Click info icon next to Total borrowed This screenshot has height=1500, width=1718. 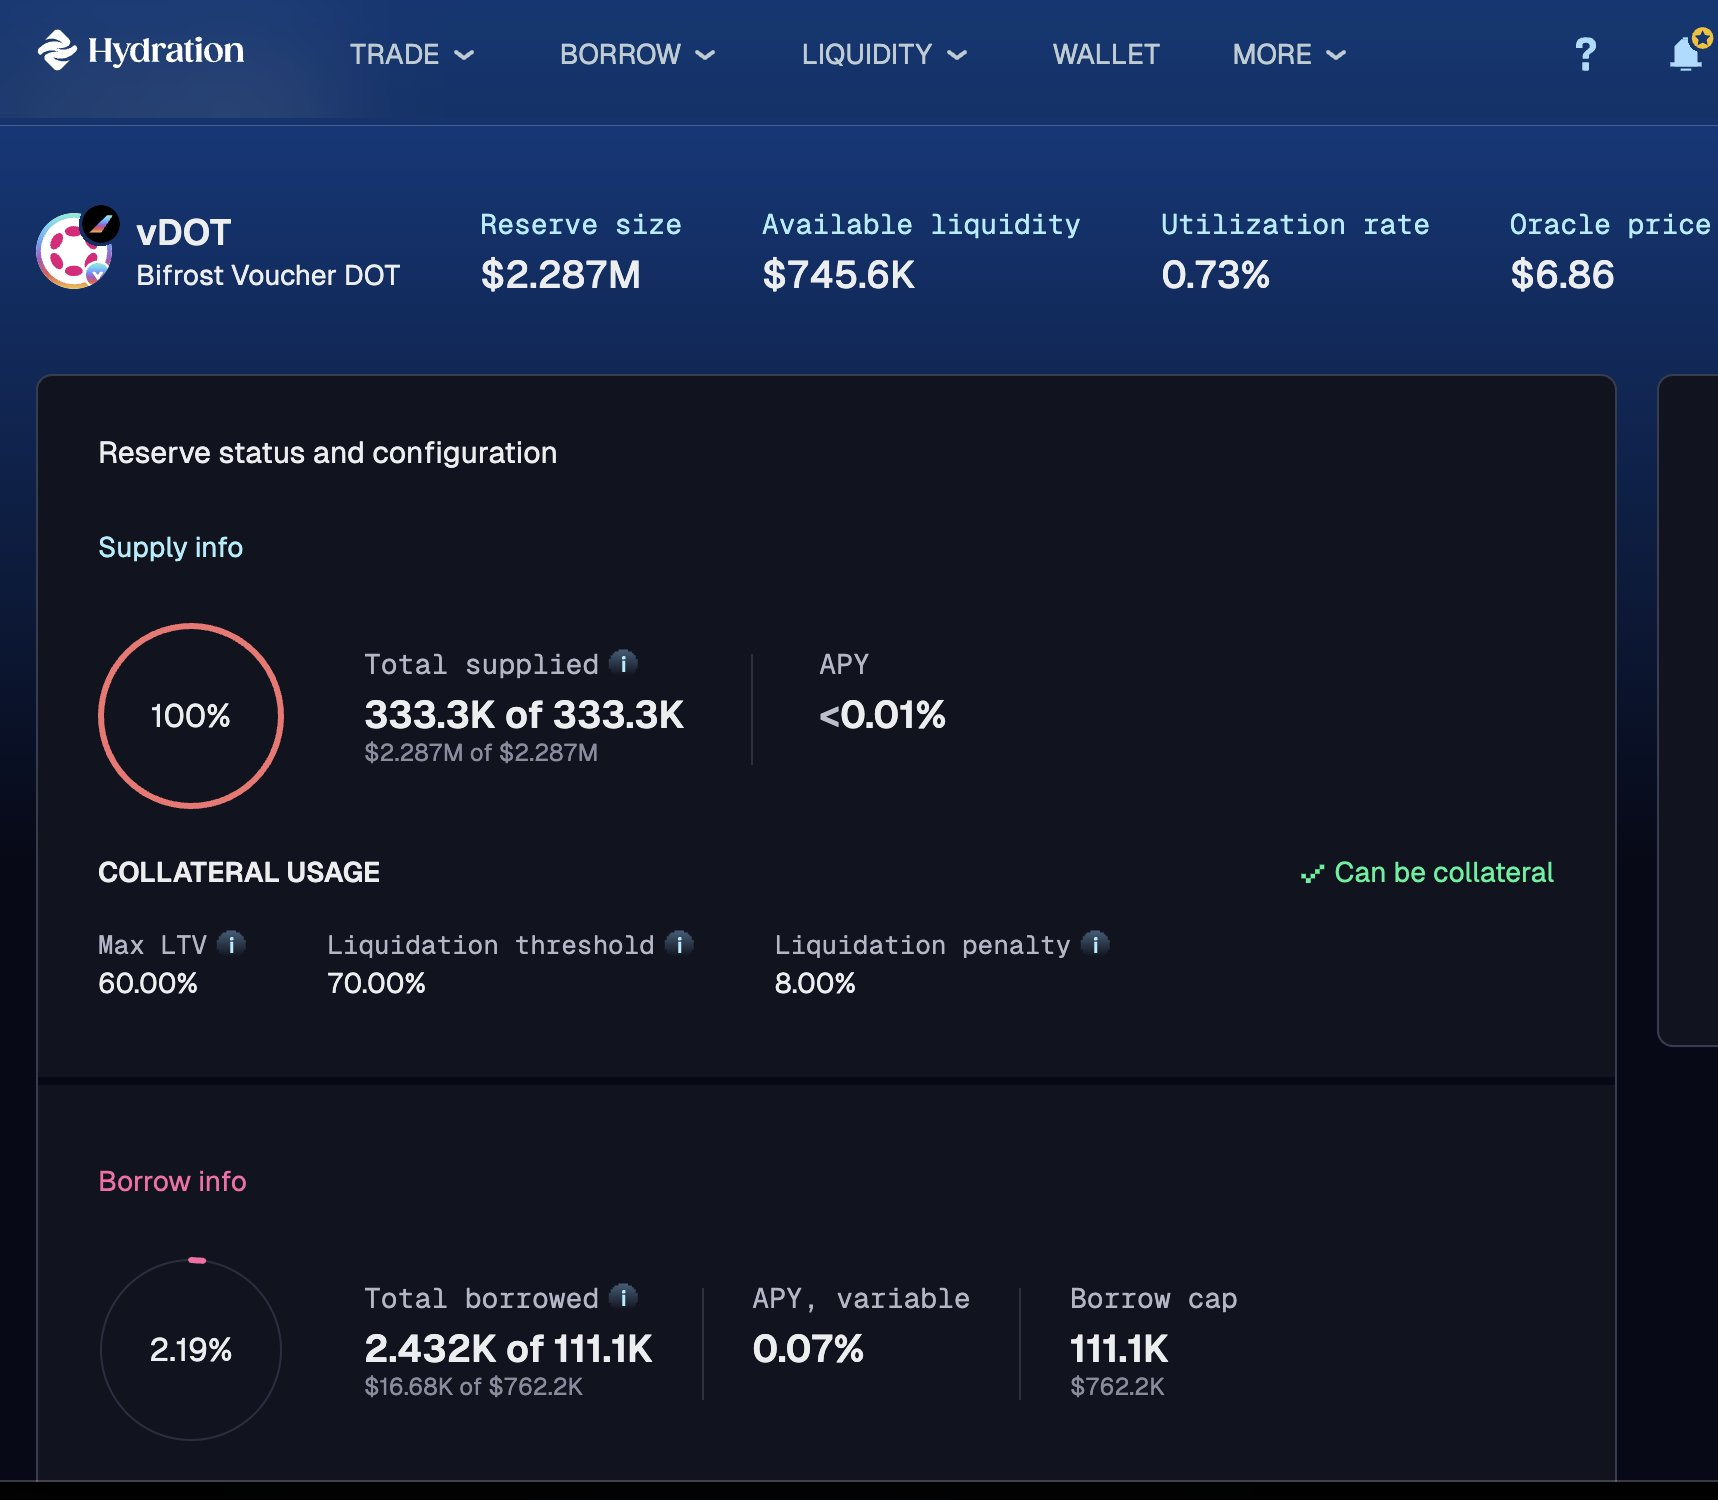[623, 1297]
